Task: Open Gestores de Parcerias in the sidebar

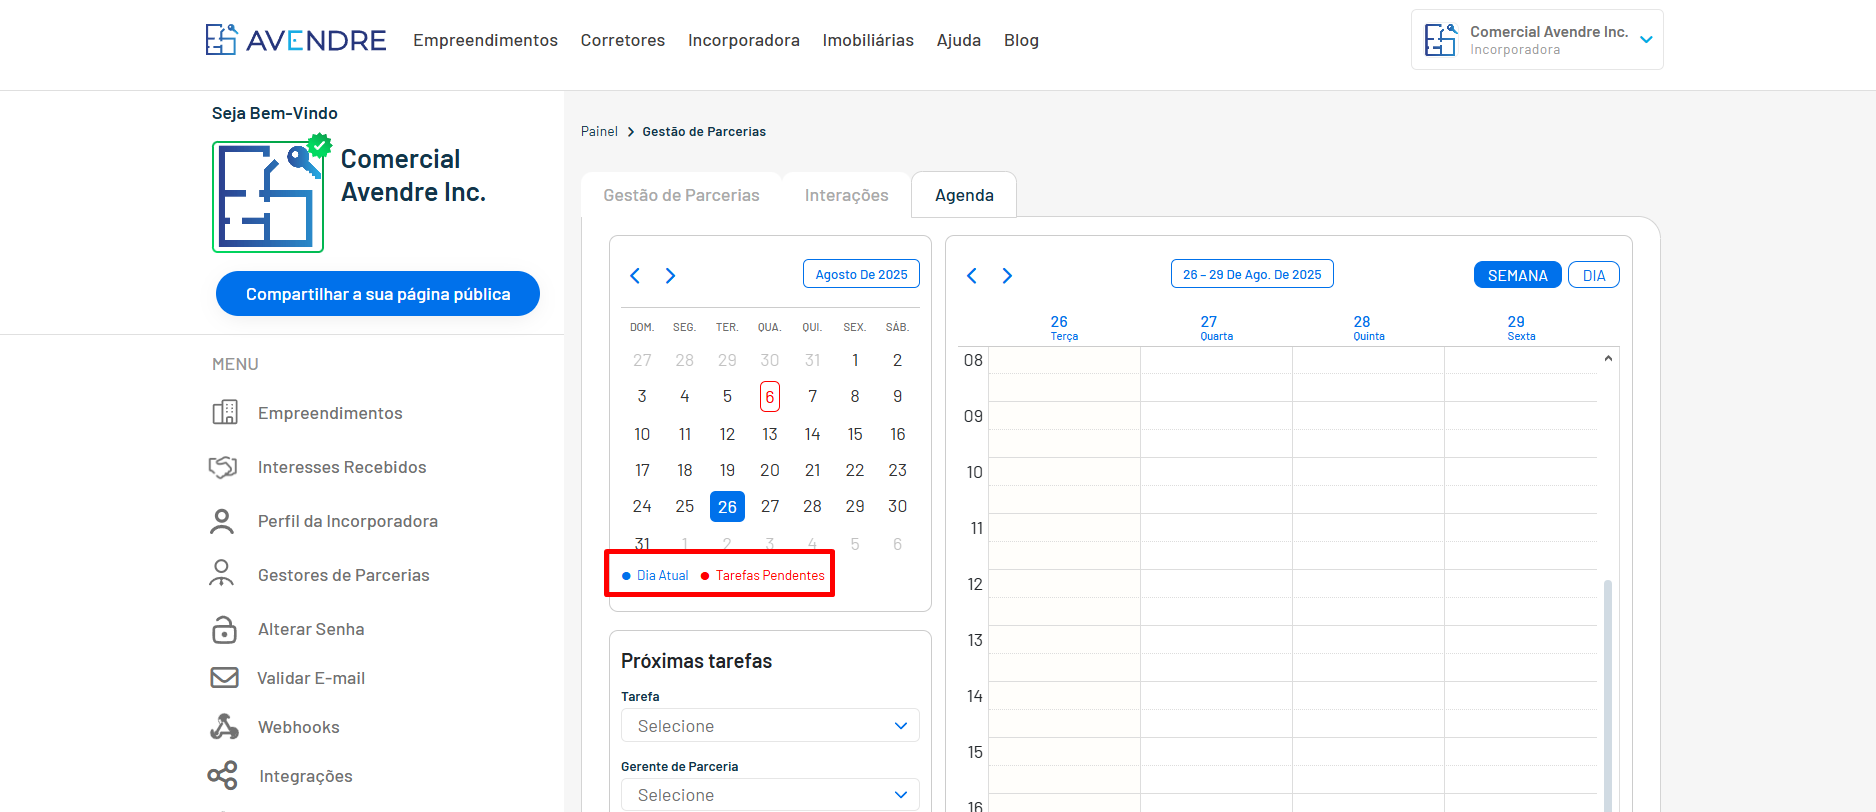Action: (343, 575)
